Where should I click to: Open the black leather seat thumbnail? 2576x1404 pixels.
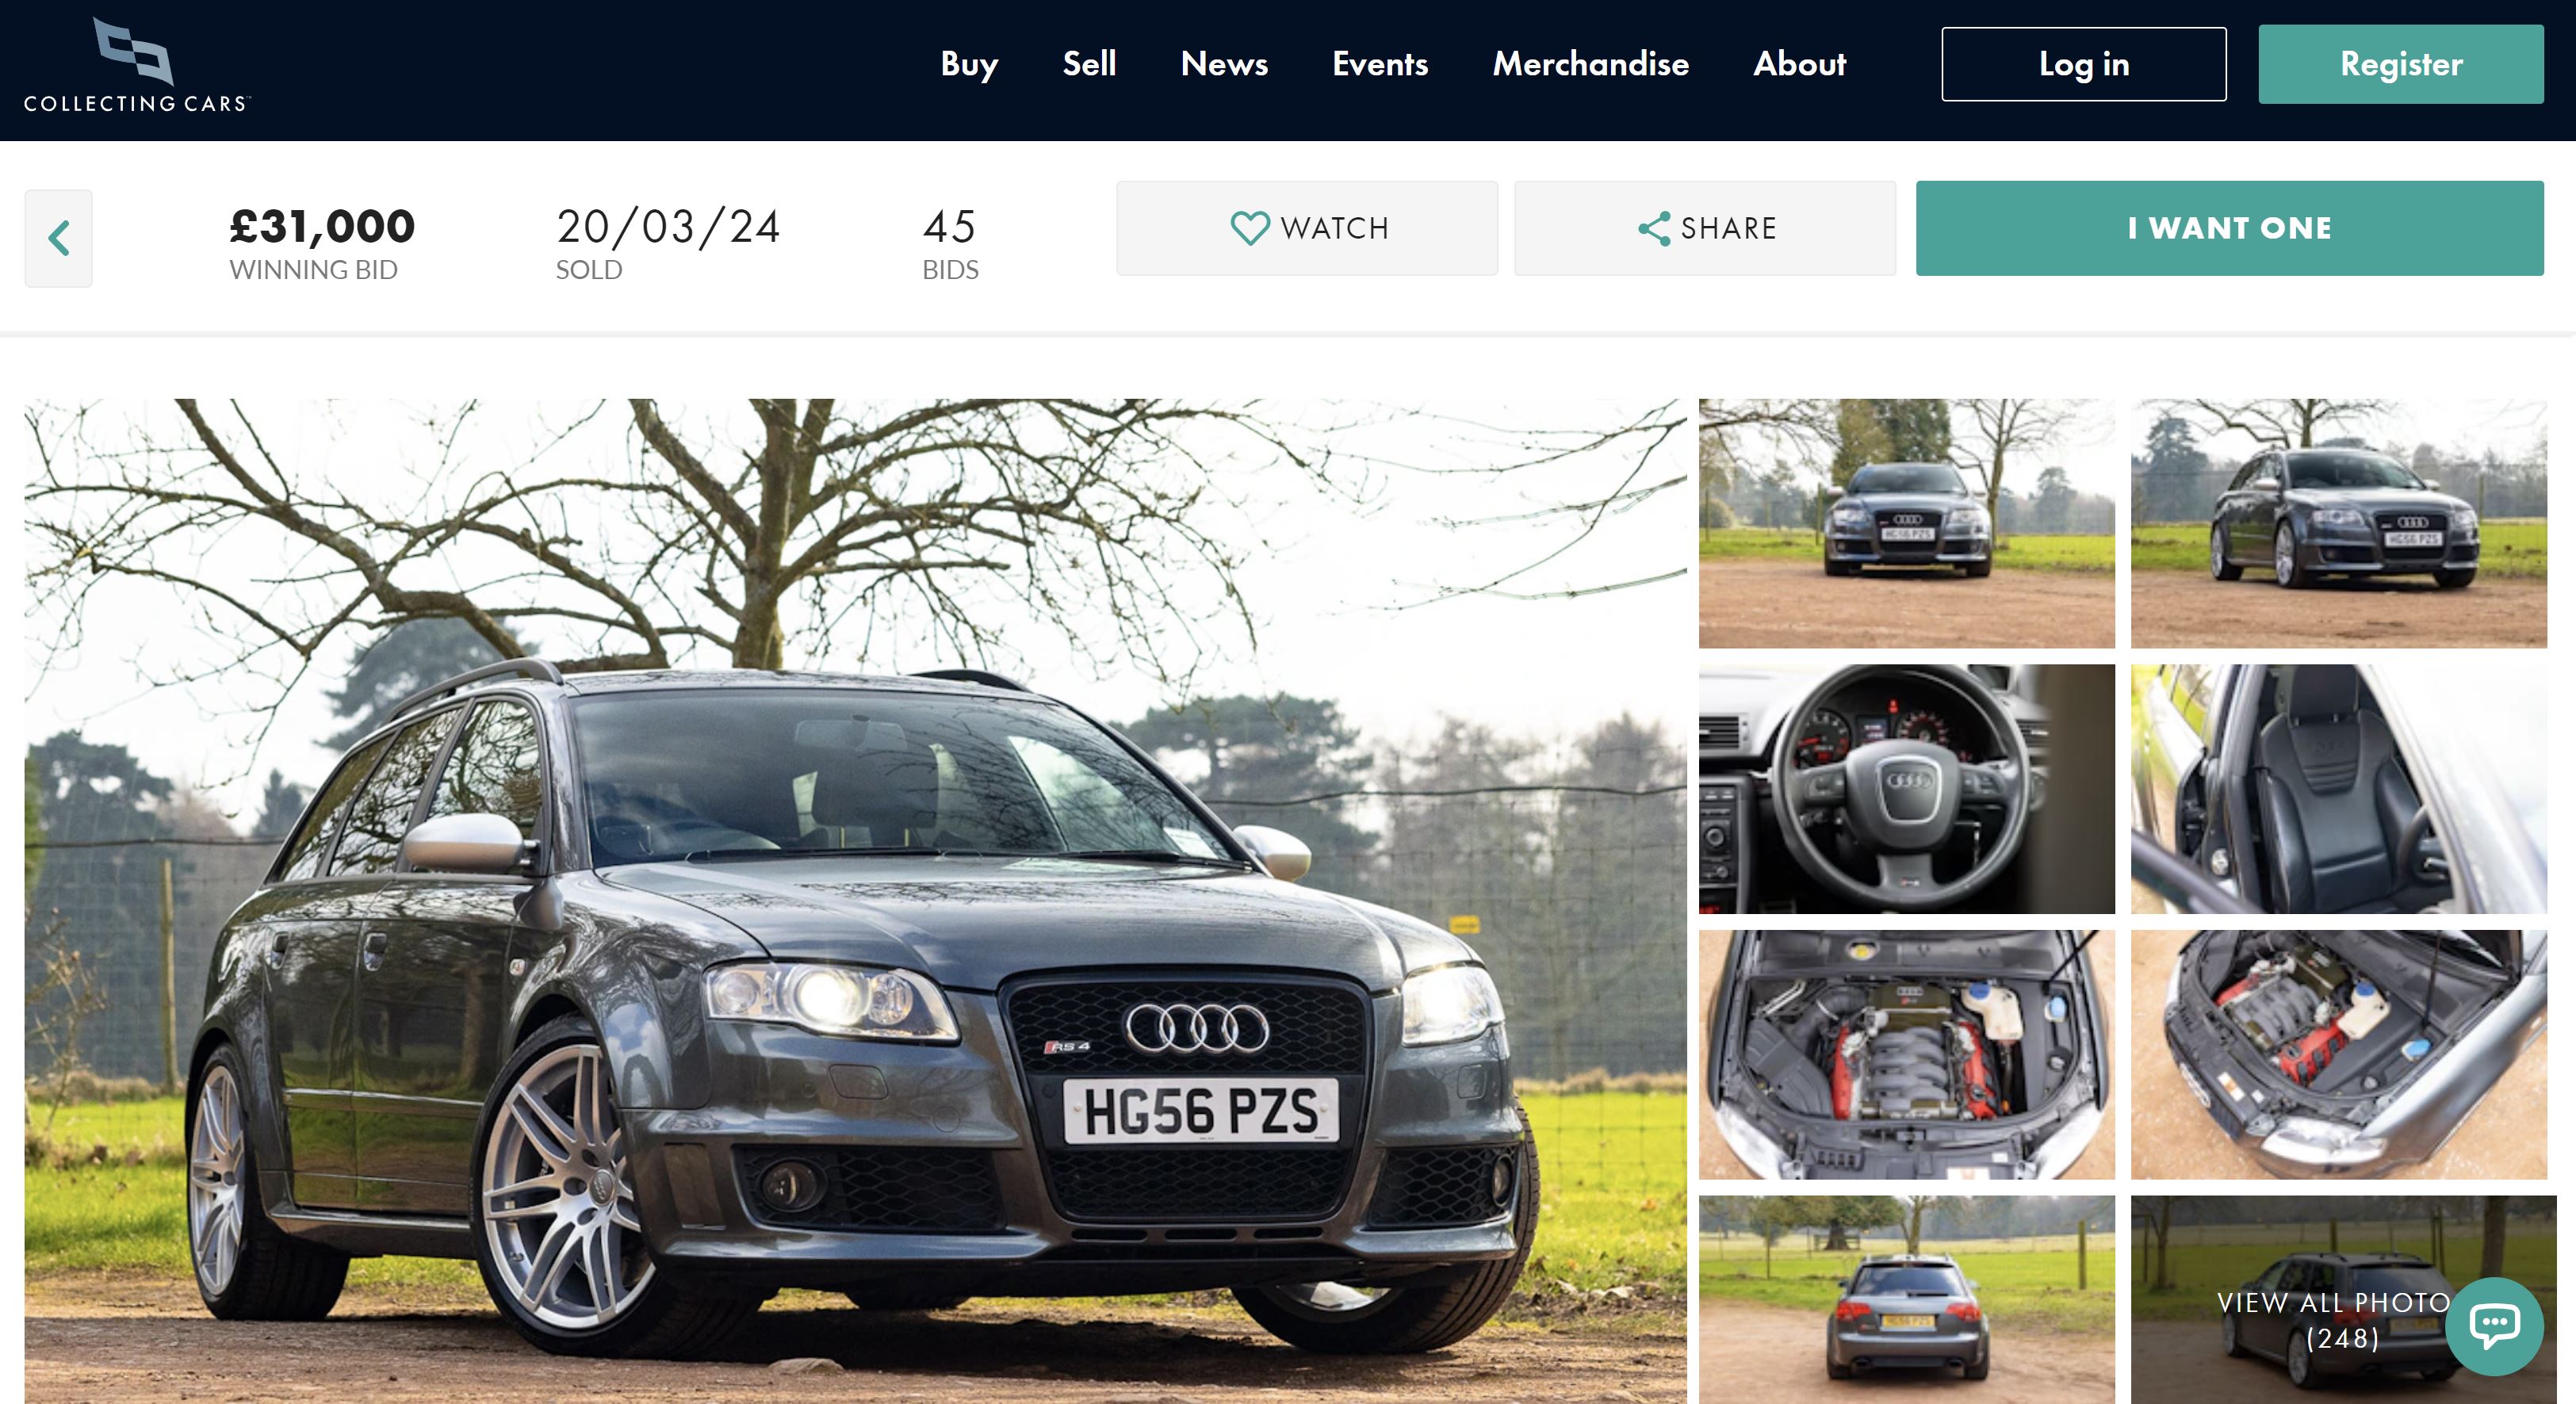(x=2338, y=788)
